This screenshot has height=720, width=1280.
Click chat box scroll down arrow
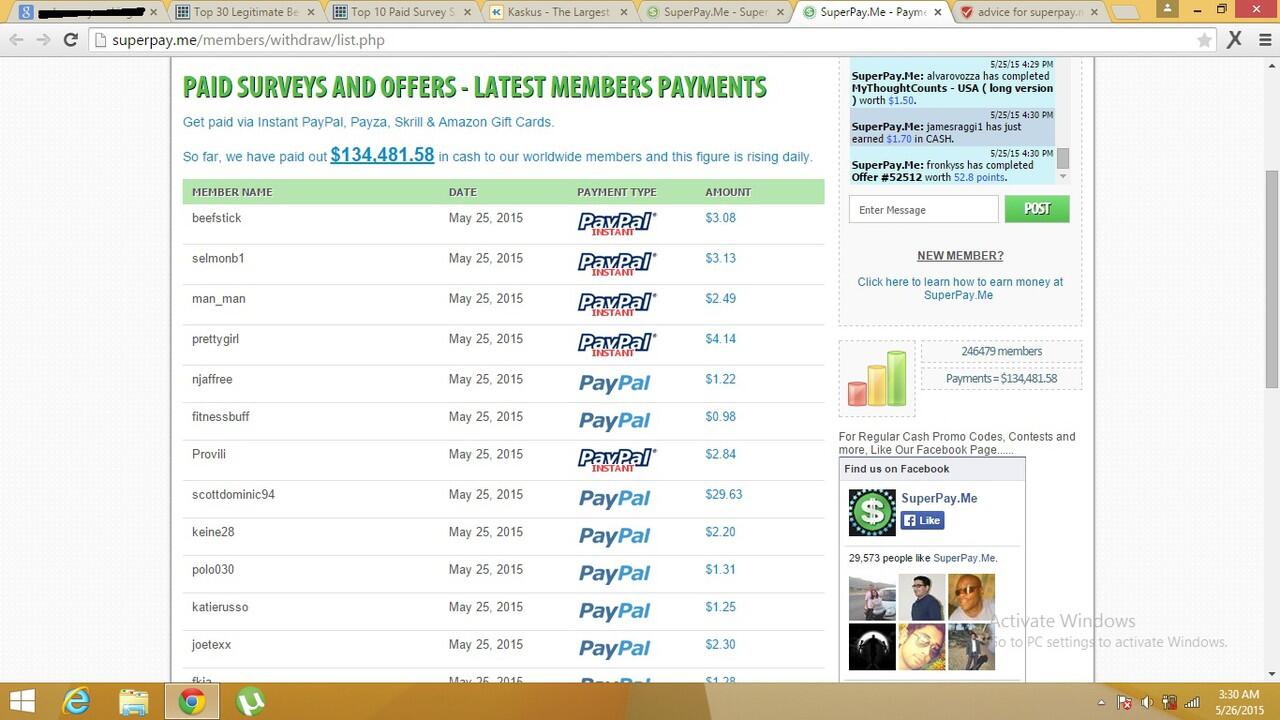coord(1063,176)
